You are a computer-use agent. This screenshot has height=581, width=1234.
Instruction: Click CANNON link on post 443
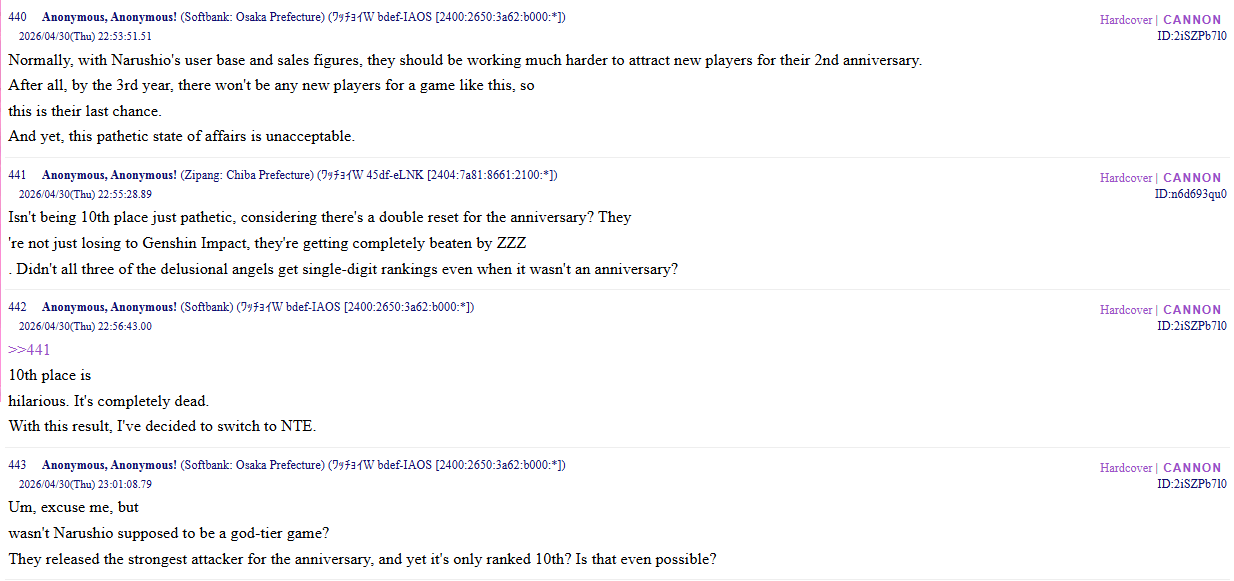coord(1192,468)
